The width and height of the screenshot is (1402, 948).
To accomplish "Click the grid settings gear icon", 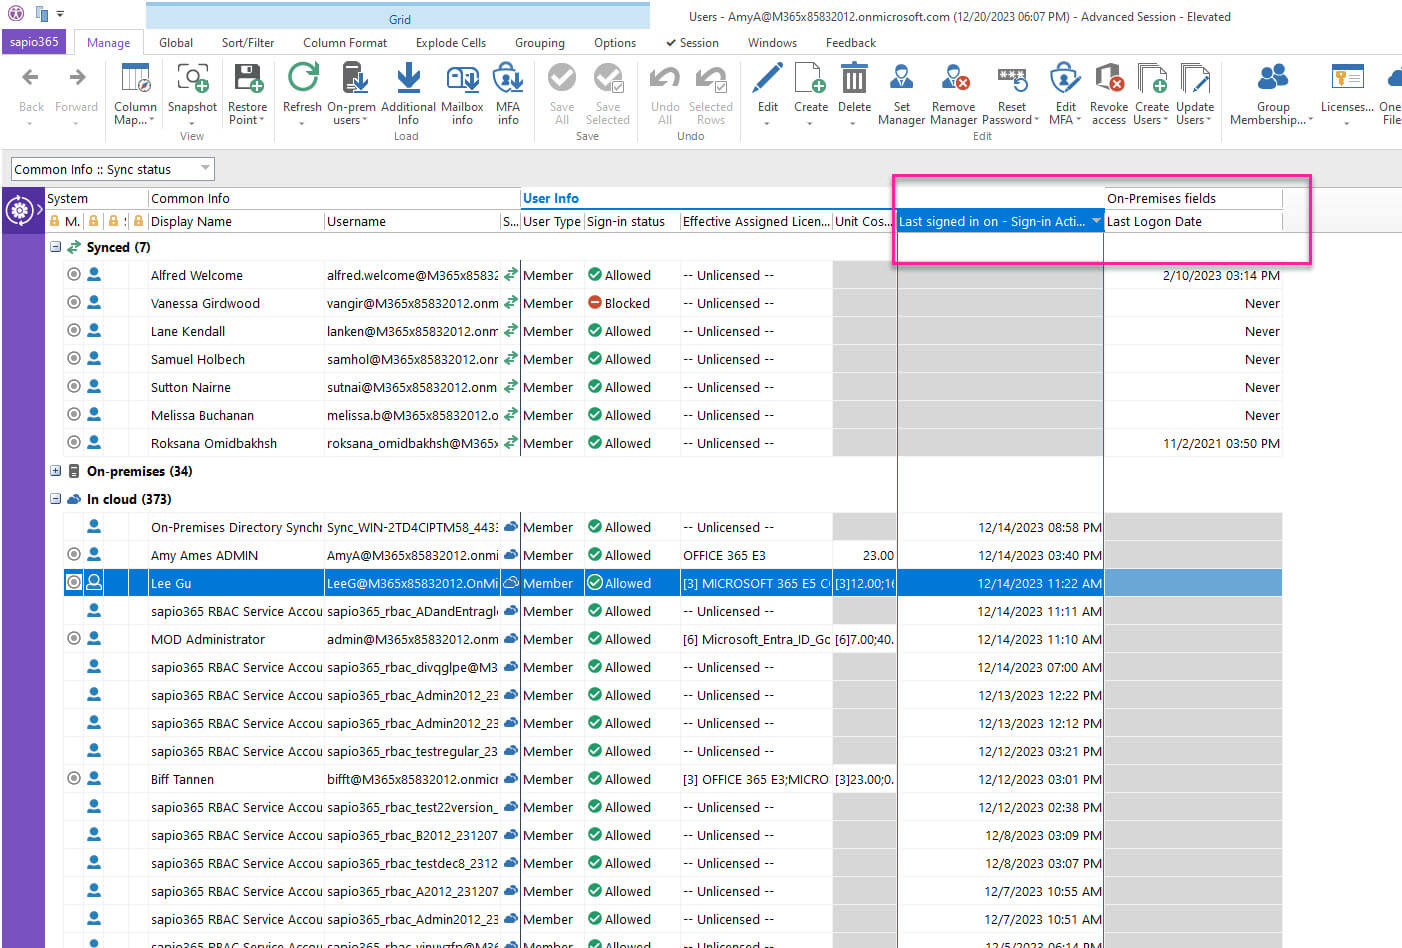I will [x=19, y=211].
